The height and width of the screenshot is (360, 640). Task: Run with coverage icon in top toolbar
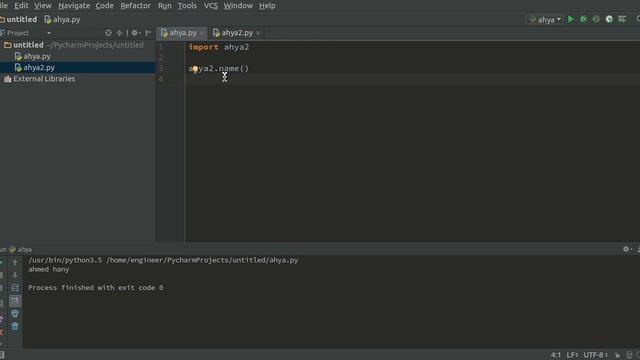pos(596,19)
